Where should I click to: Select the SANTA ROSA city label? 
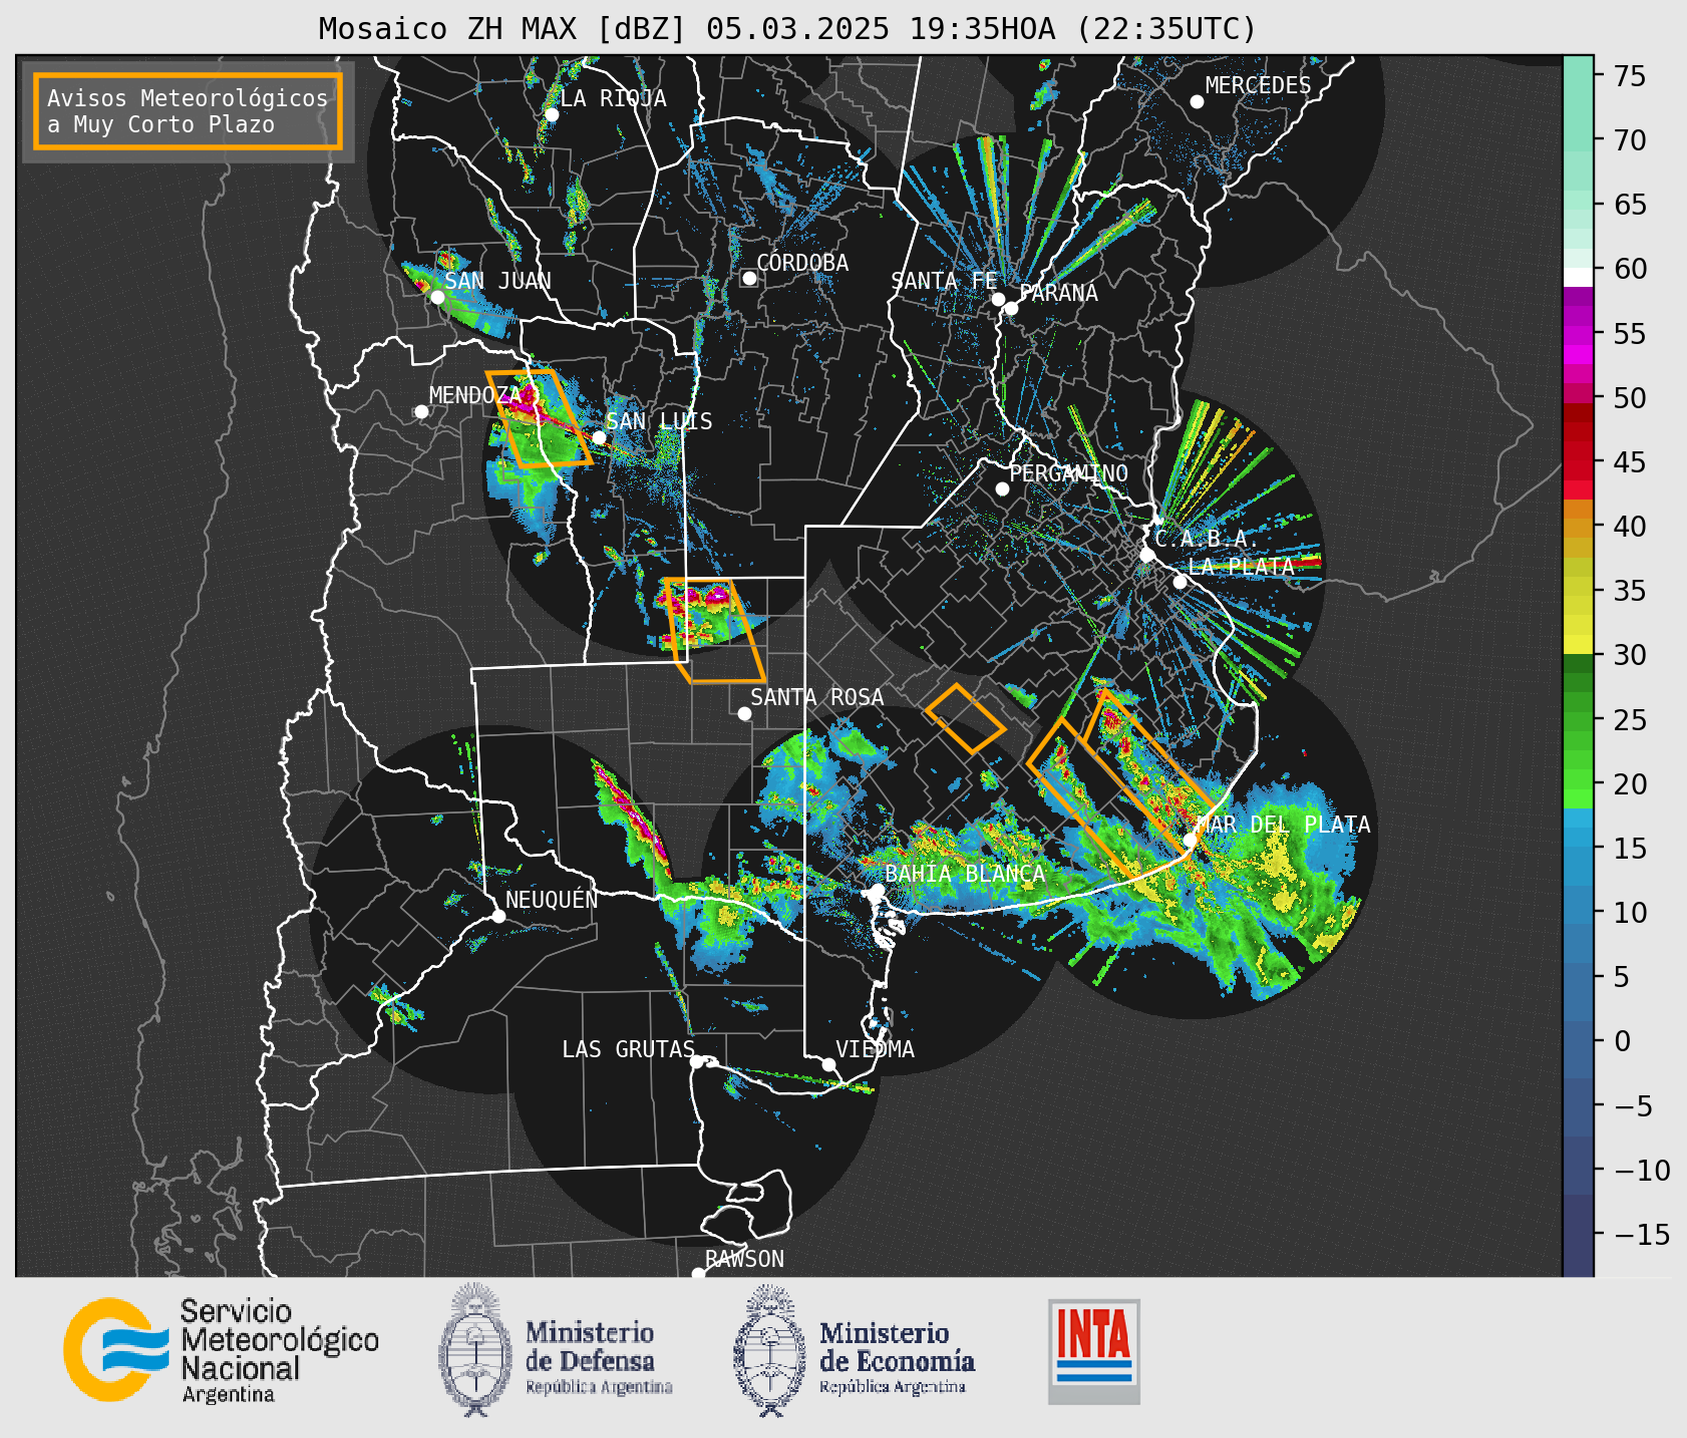click(x=817, y=697)
